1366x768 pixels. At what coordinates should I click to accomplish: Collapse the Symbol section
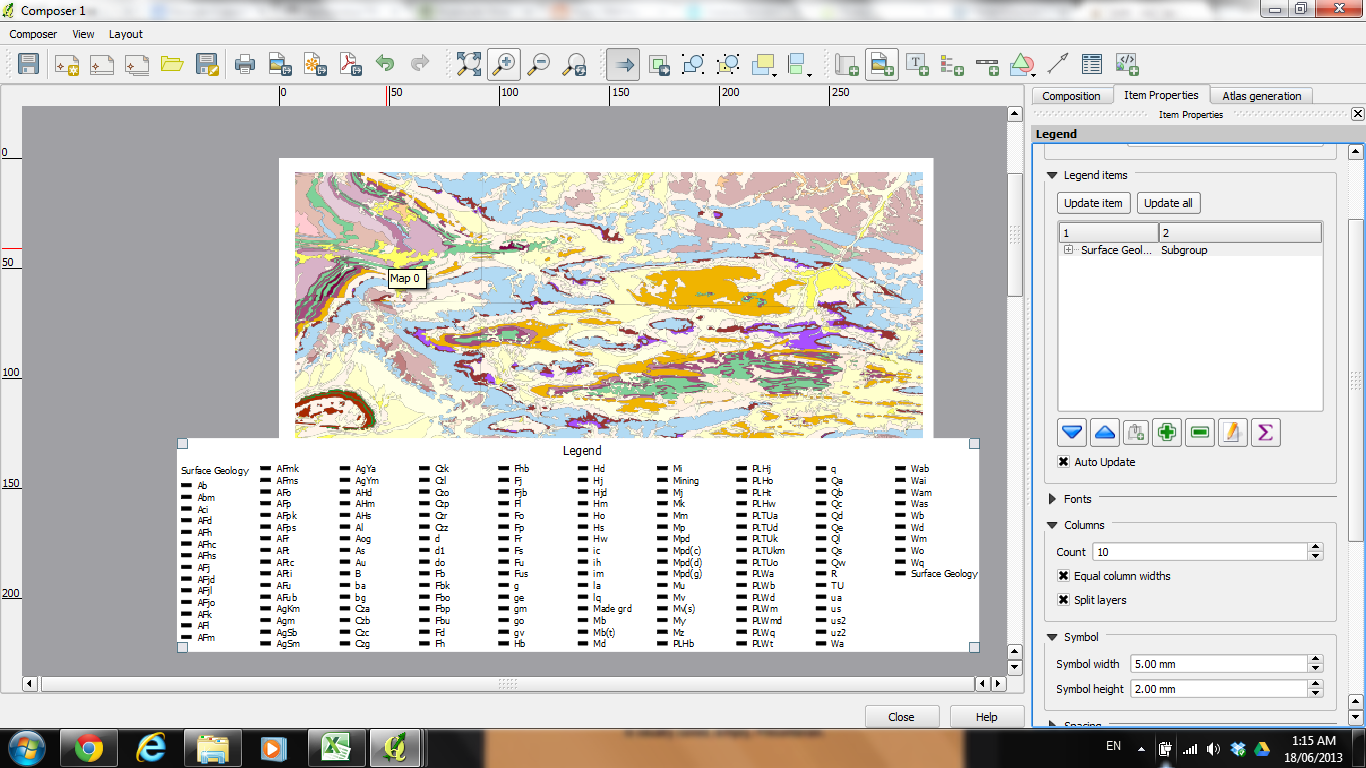click(x=1053, y=637)
